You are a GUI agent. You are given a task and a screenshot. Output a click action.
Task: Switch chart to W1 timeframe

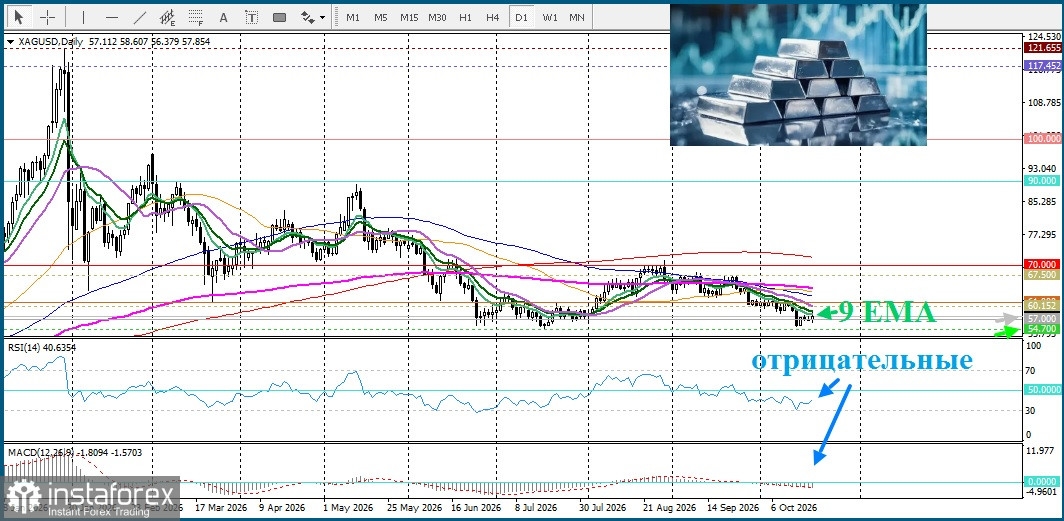click(x=550, y=18)
